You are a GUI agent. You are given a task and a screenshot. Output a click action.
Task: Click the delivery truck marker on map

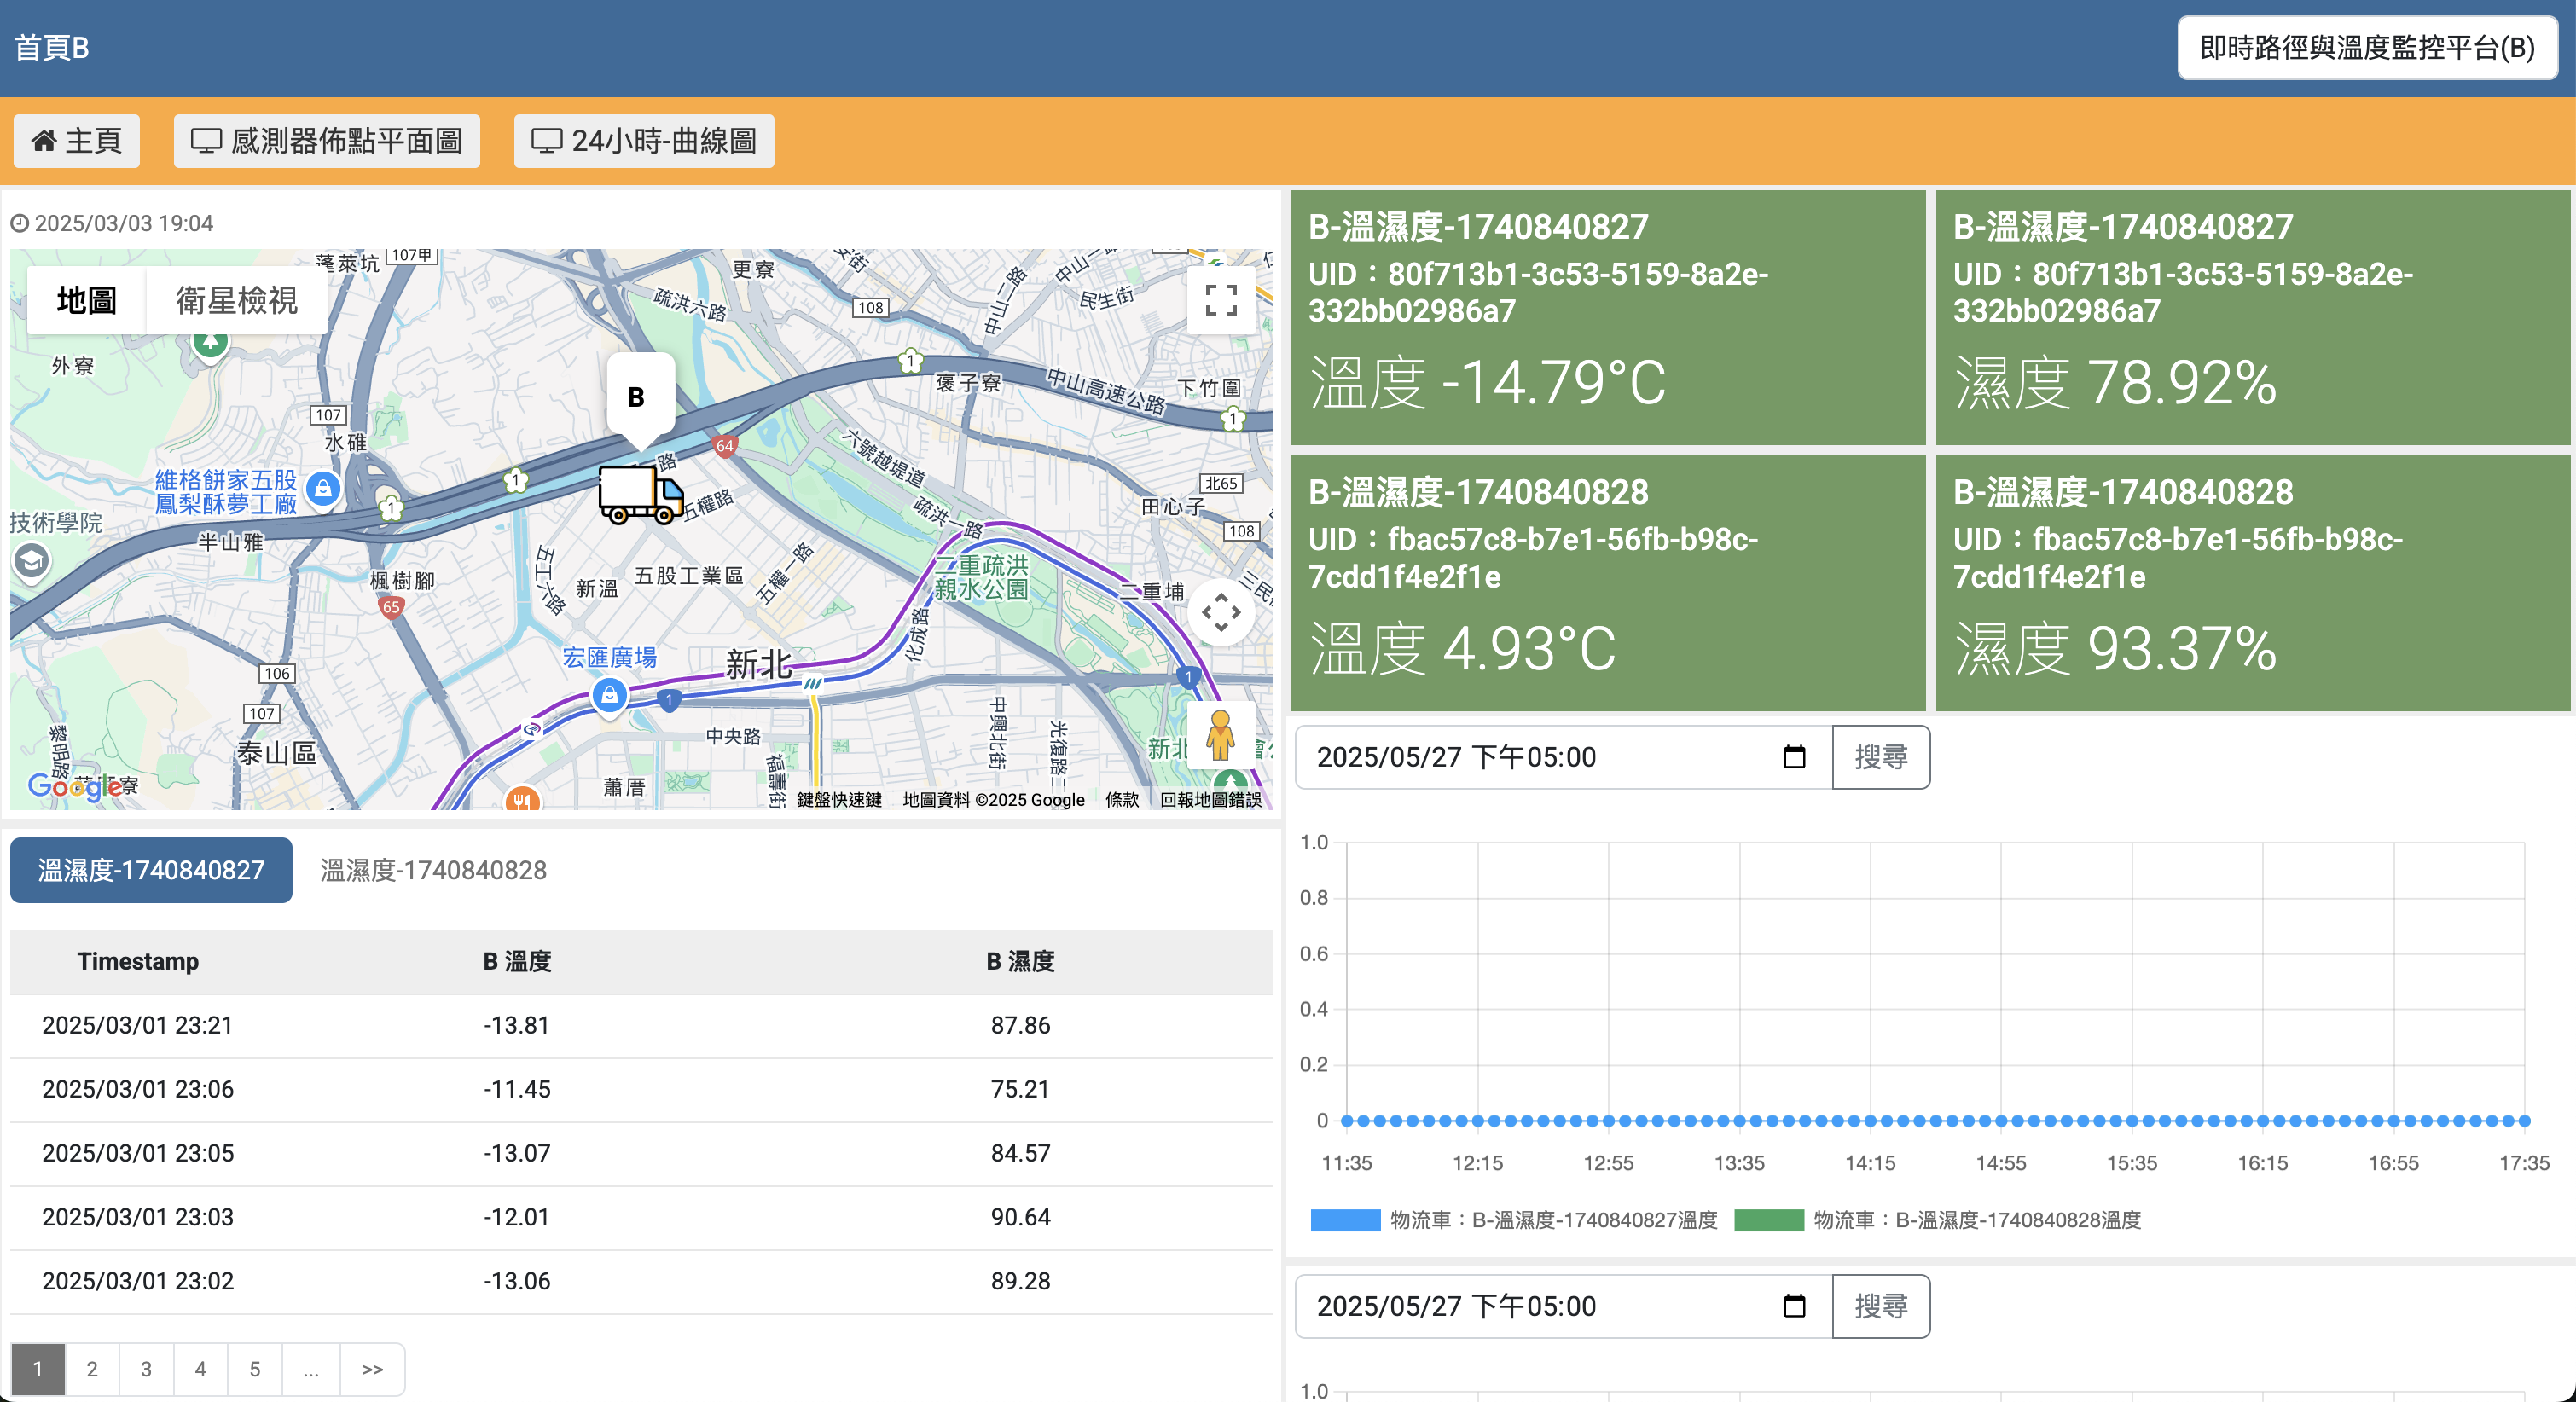(640, 494)
